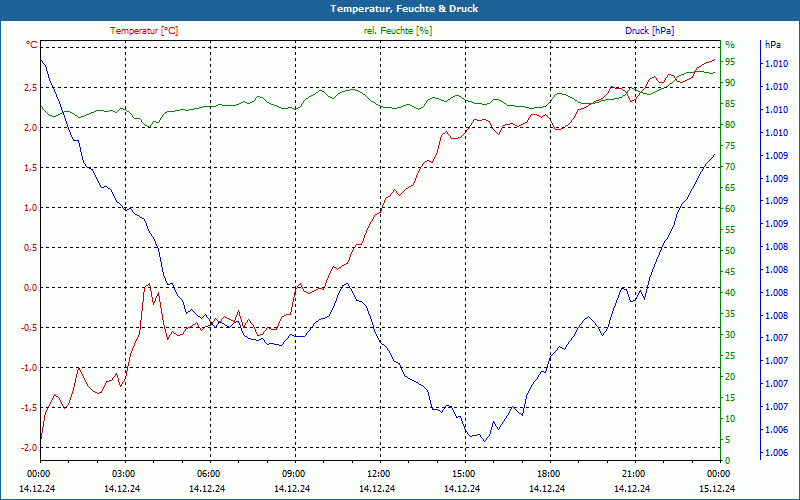Click the '18:00' time axis label
The height and width of the screenshot is (500, 800).
click(548, 473)
